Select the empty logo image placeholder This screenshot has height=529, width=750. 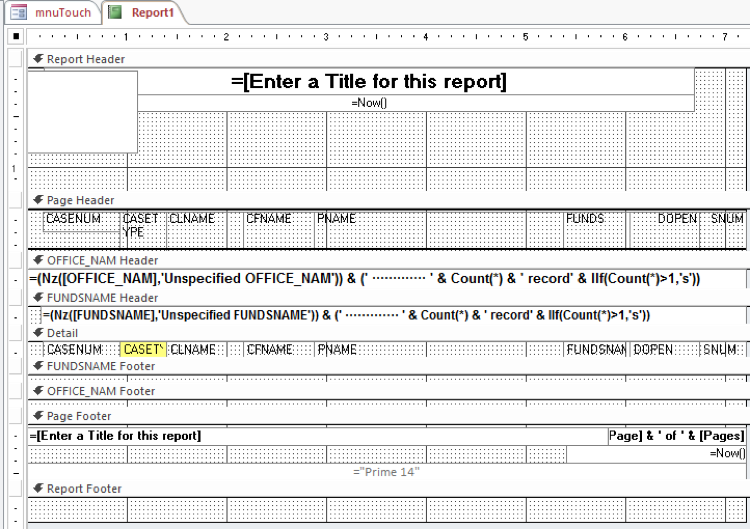82,111
